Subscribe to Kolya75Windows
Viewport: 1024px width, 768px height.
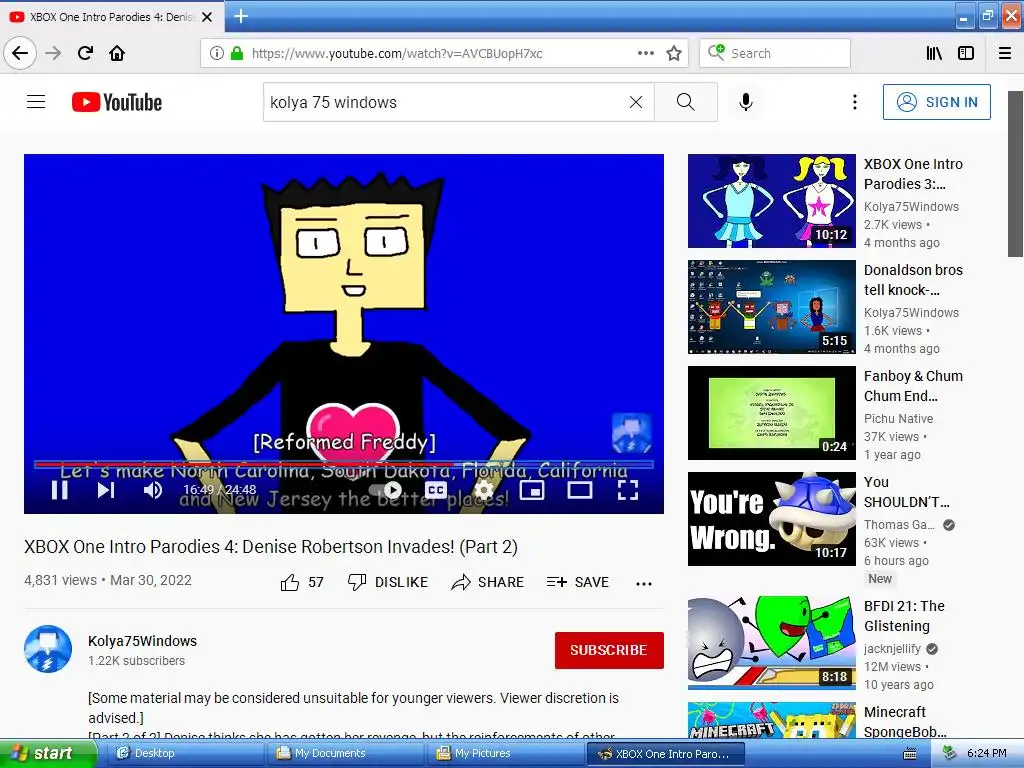[609, 650]
